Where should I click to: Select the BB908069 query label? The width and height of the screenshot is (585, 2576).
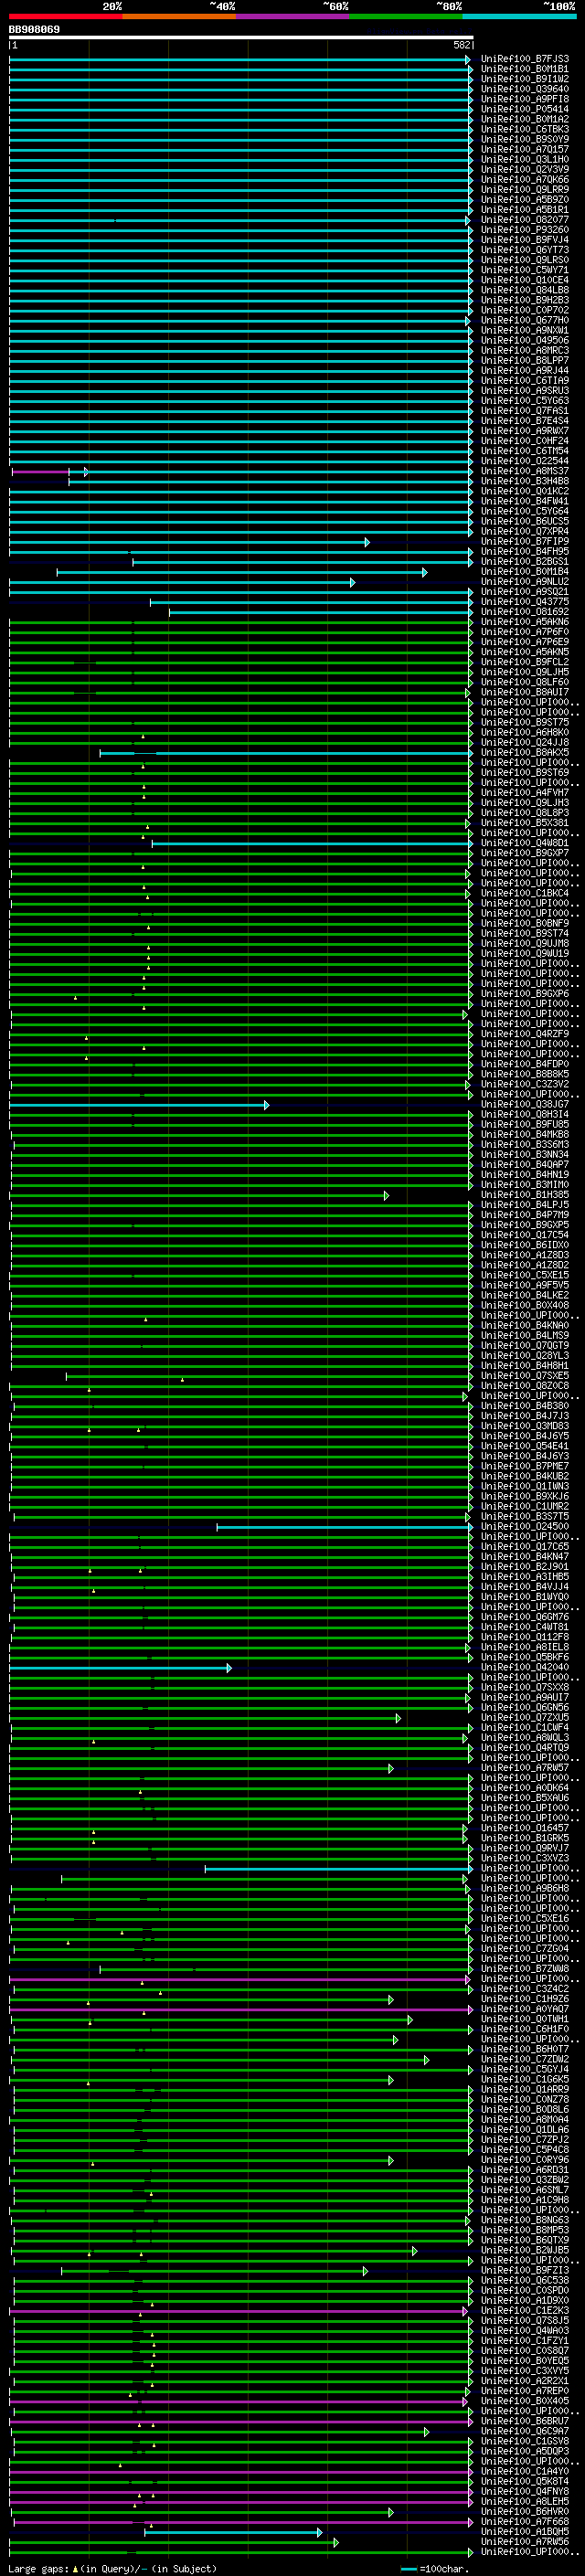click(x=34, y=29)
